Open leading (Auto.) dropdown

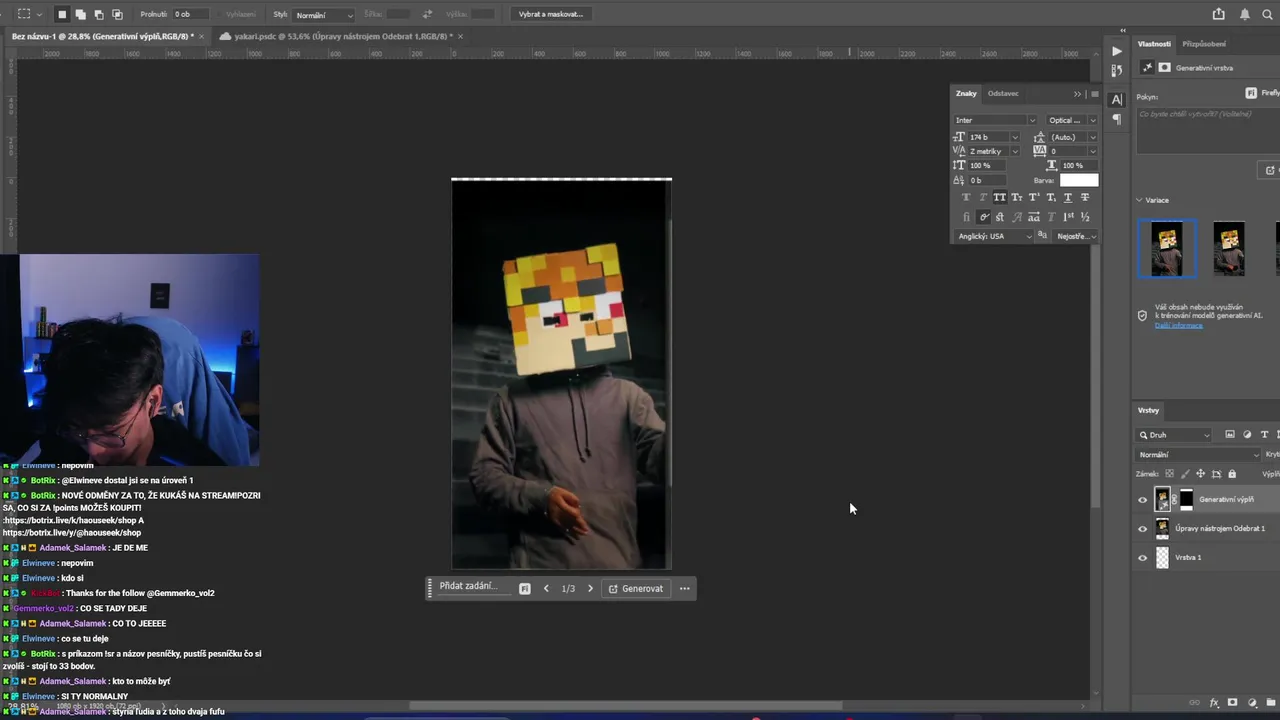[x=1092, y=137]
